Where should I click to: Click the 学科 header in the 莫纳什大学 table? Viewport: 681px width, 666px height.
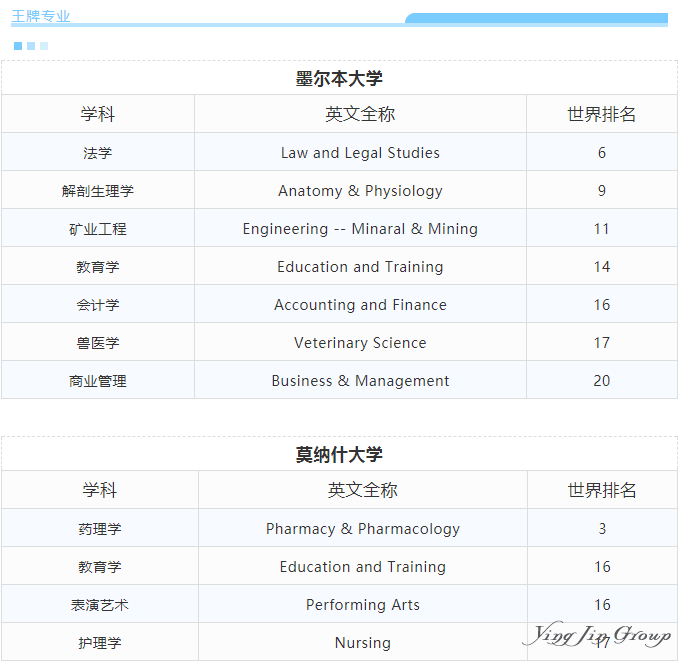click(100, 490)
